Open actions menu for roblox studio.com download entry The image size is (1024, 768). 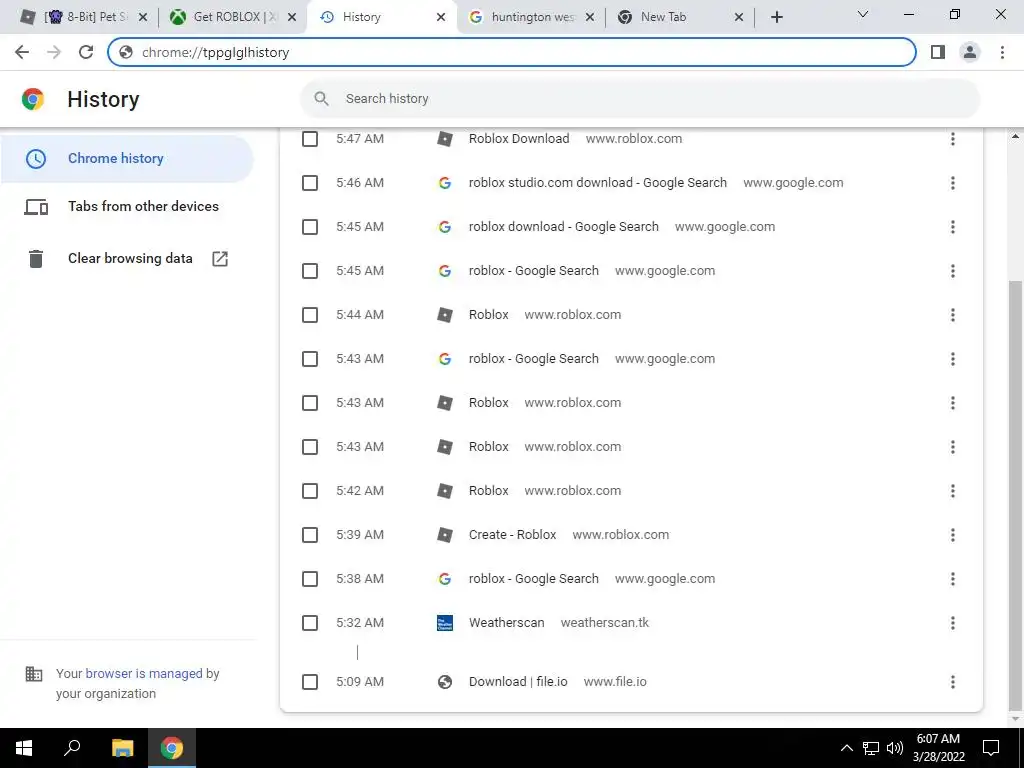tap(953, 183)
